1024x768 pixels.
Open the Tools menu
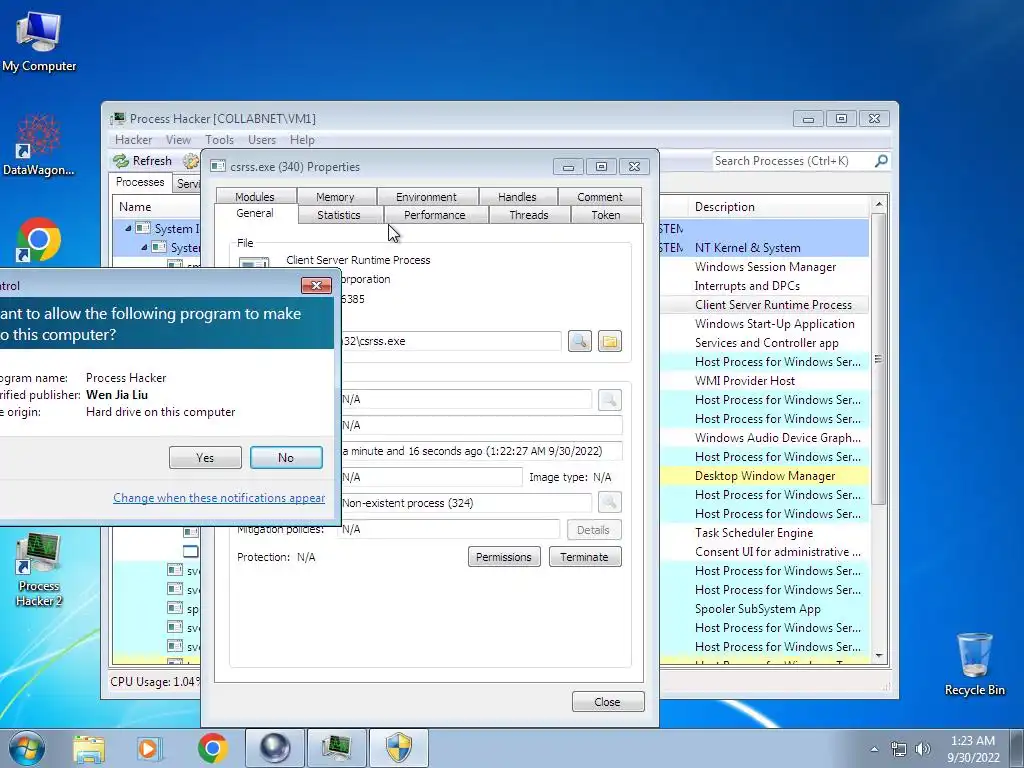pyautogui.click(x=219, y=140)
